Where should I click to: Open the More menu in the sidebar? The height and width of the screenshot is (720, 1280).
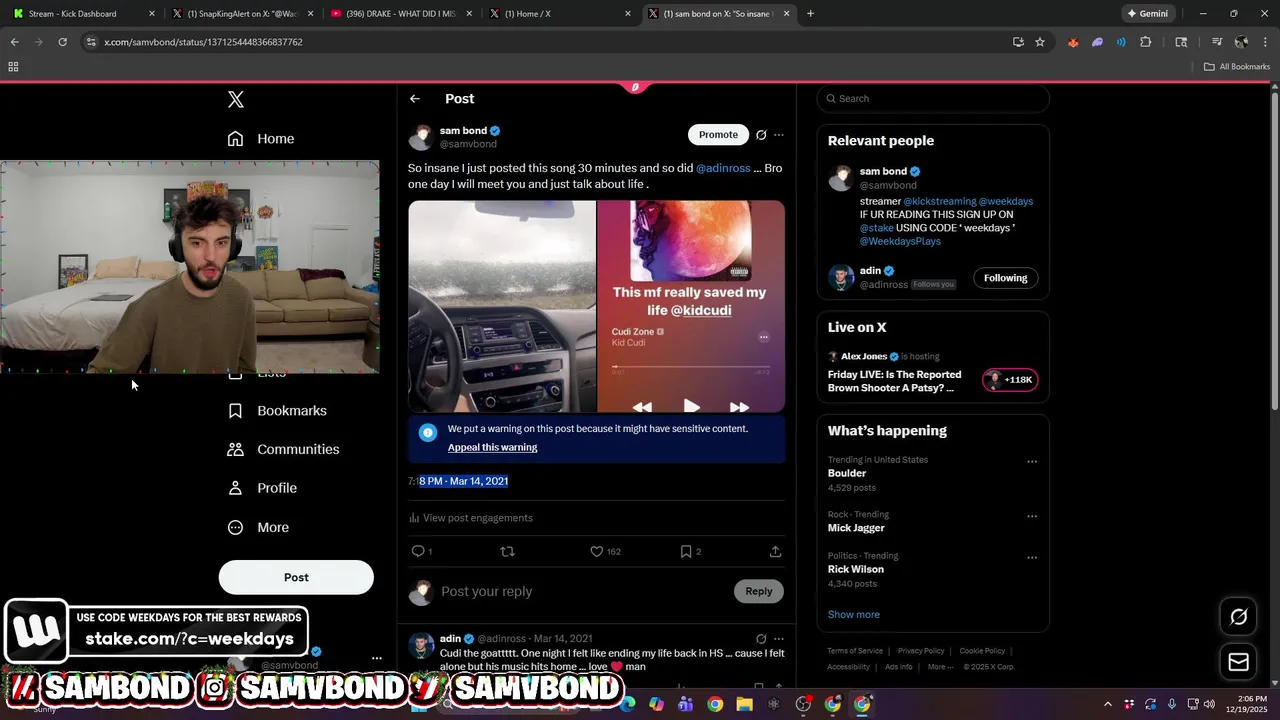point(258,527)
